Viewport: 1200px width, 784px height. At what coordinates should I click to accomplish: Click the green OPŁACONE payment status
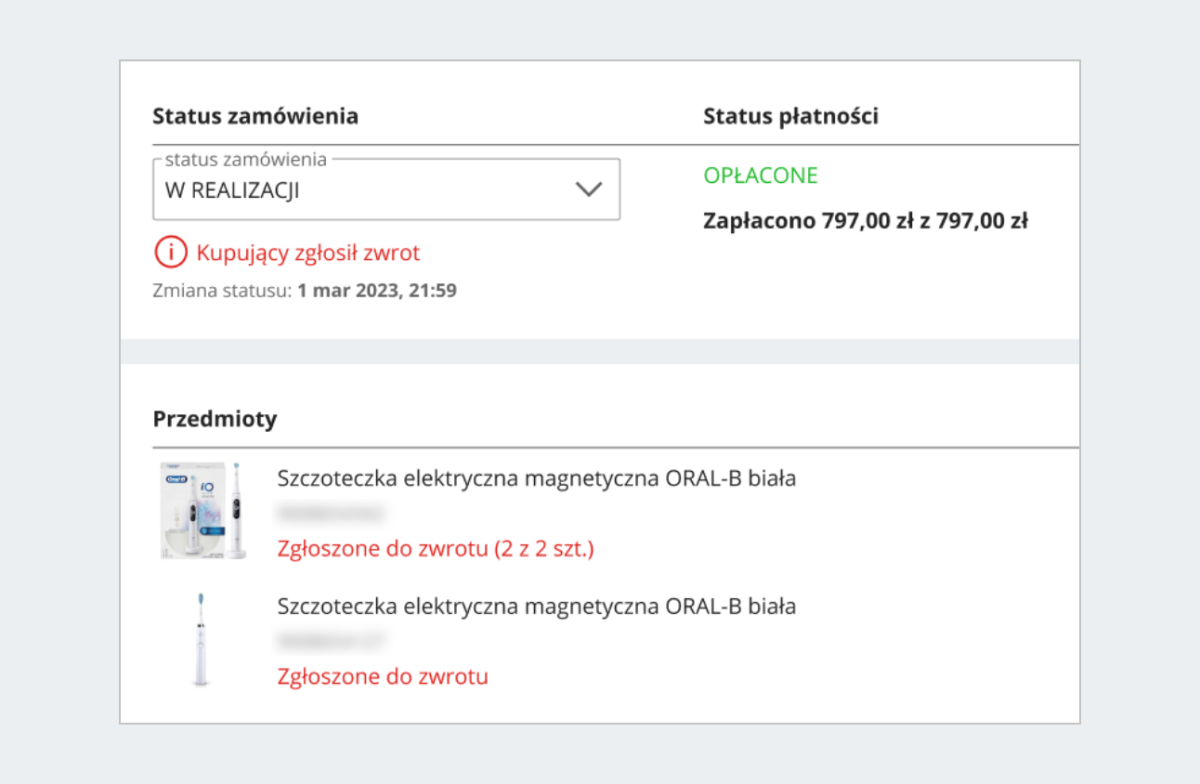click(760, 176)
